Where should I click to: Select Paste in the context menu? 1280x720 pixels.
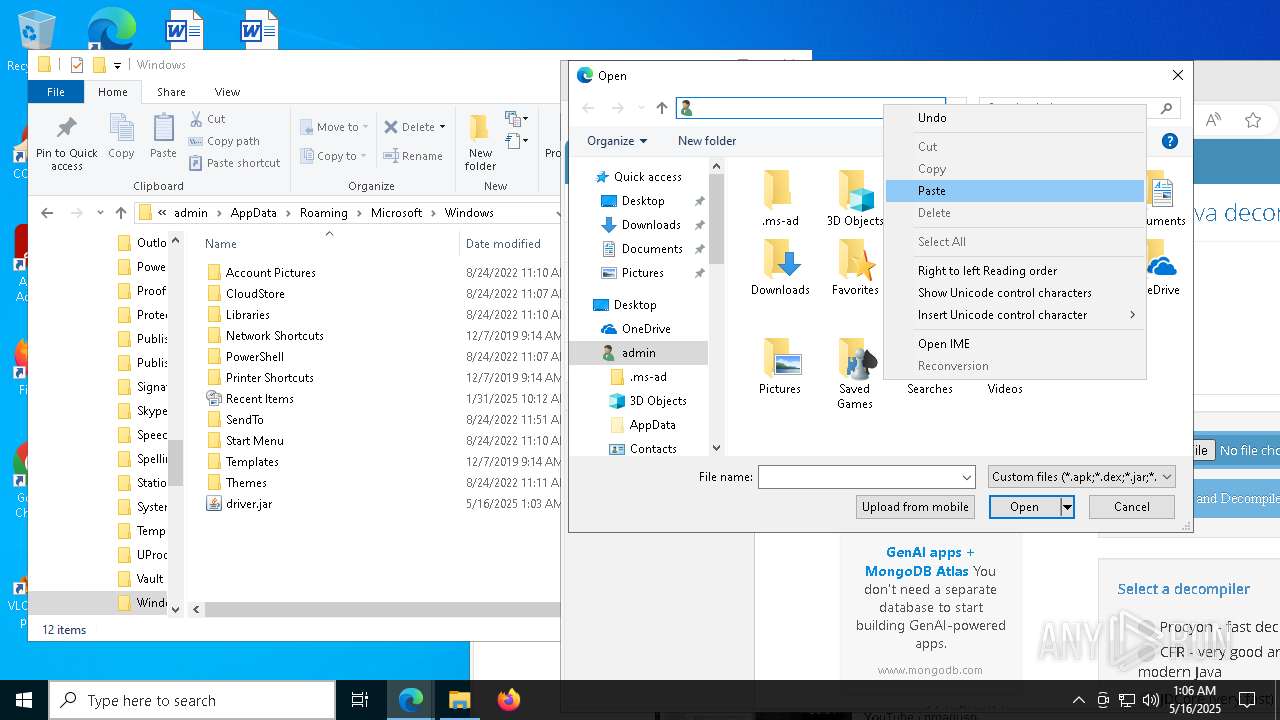click(1014, 191)
